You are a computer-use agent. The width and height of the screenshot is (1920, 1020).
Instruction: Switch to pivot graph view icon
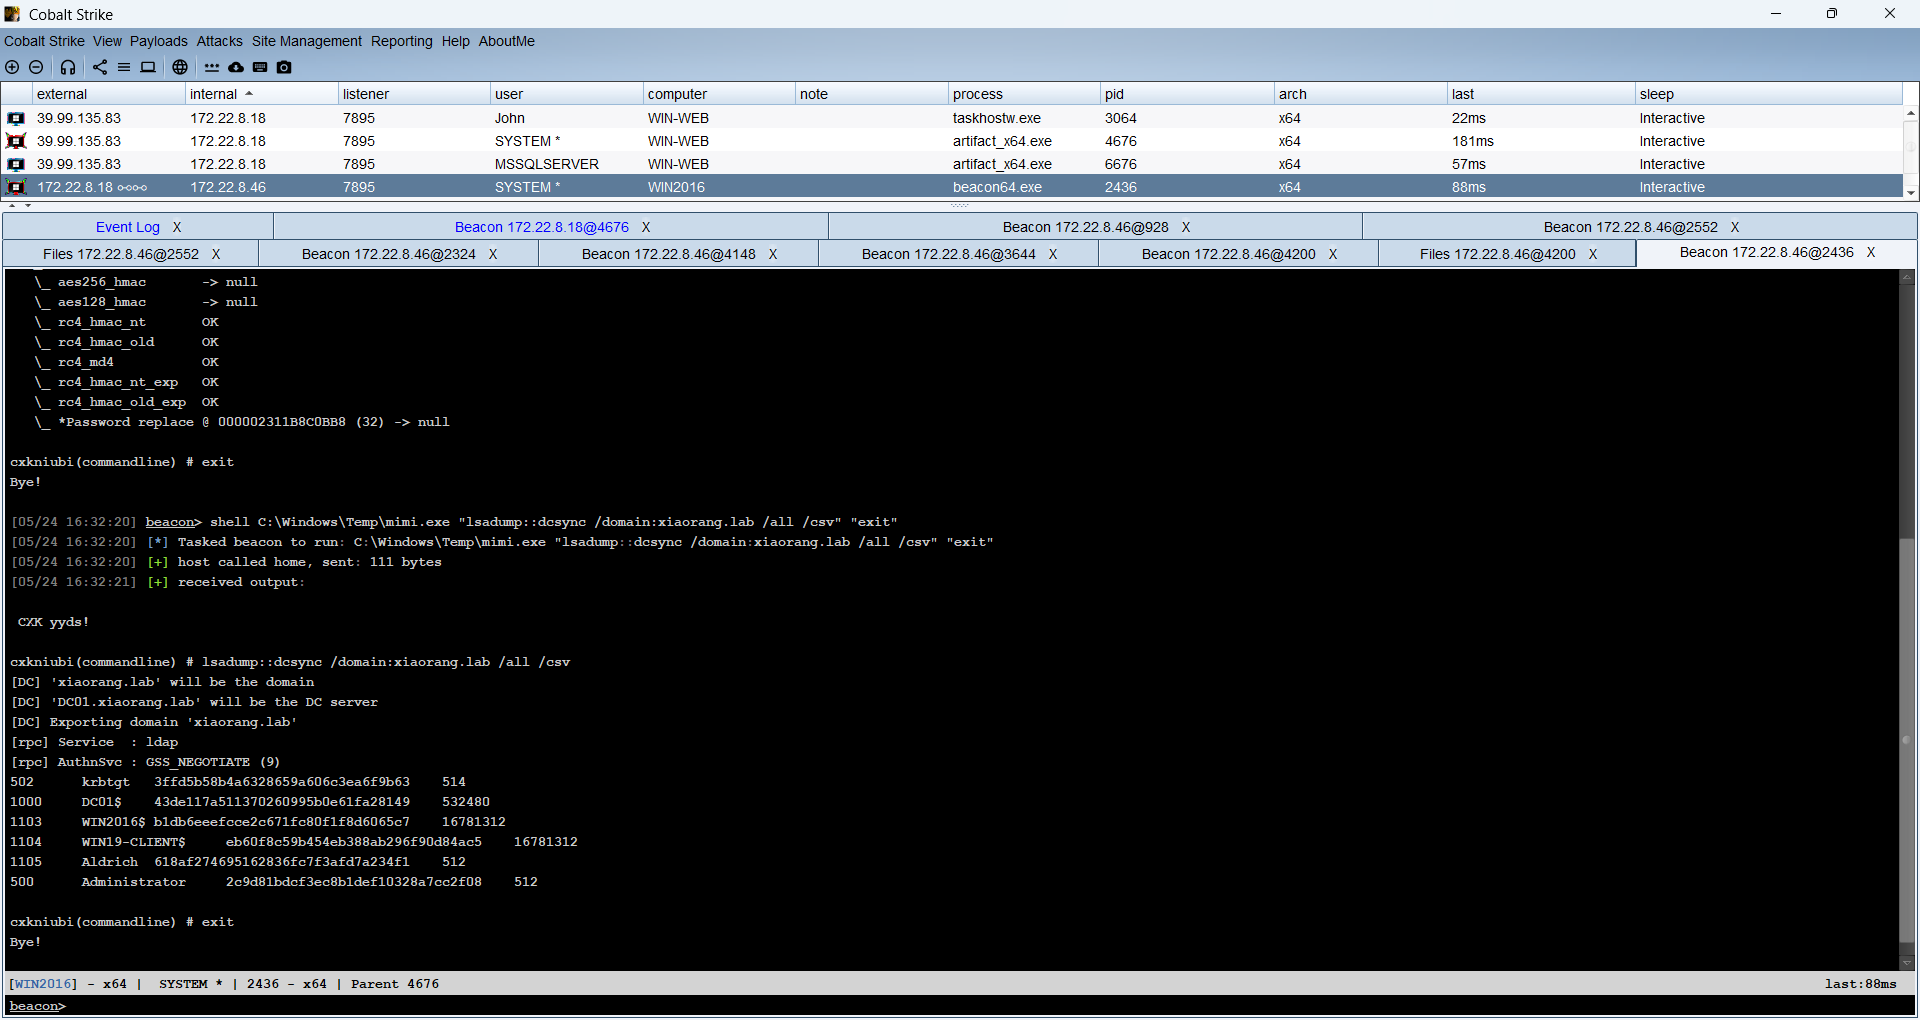tap(100, 67)
